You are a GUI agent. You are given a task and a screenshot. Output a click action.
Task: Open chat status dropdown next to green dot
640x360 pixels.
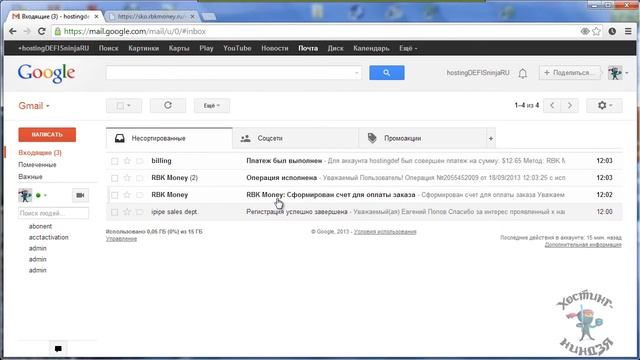click(x=45, y=196)
